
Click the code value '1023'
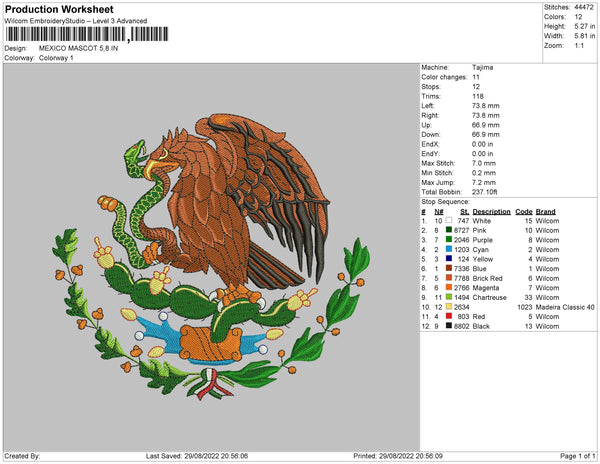coord(525,307)
